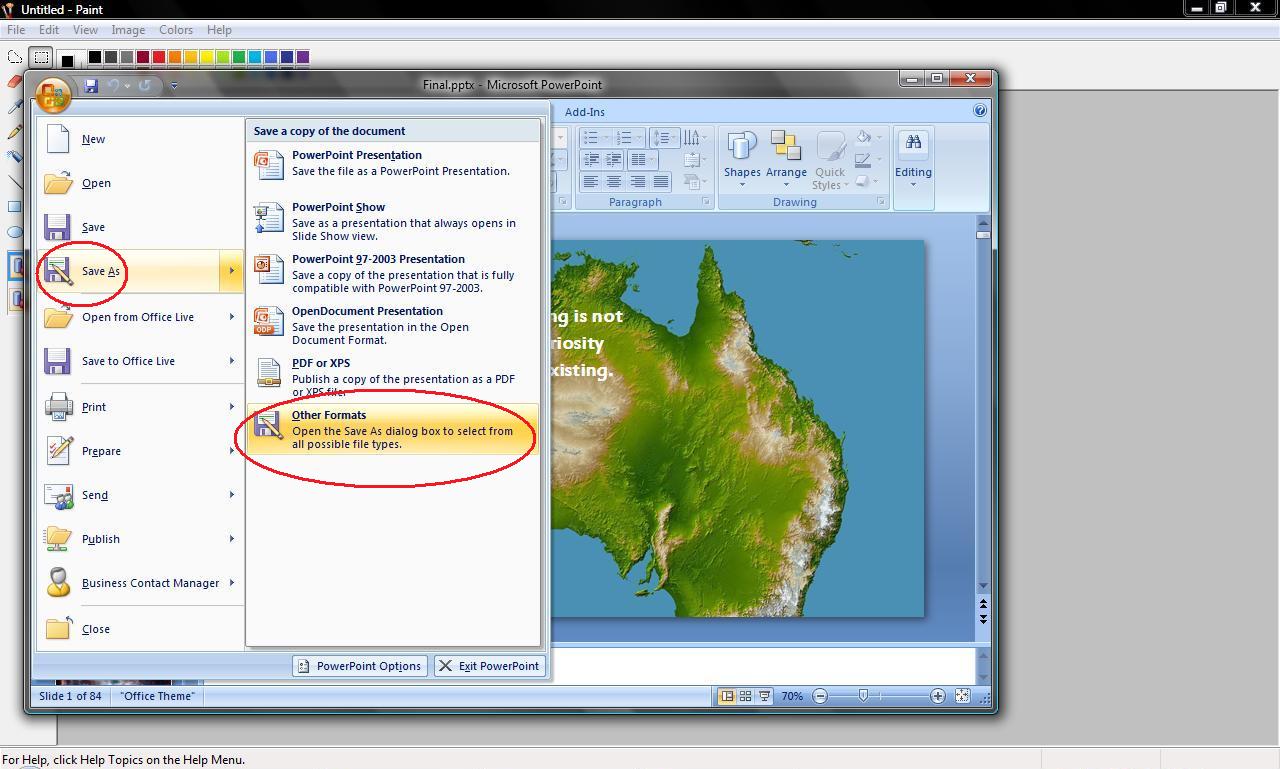Expand the Open from Office Live submenu arrow
The width and height of the screenshot is (1280, 769).
[231, 317]
